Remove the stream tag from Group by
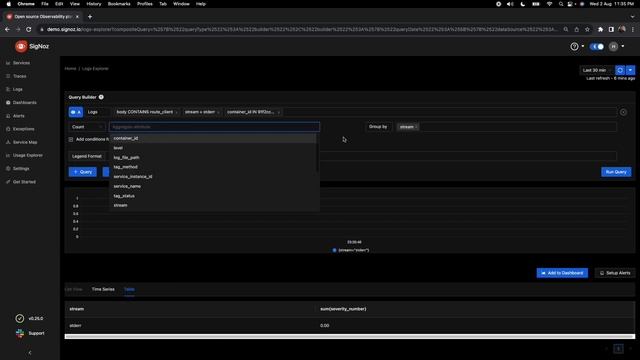The width and height of the screenshot is (640, 360). 416,127
